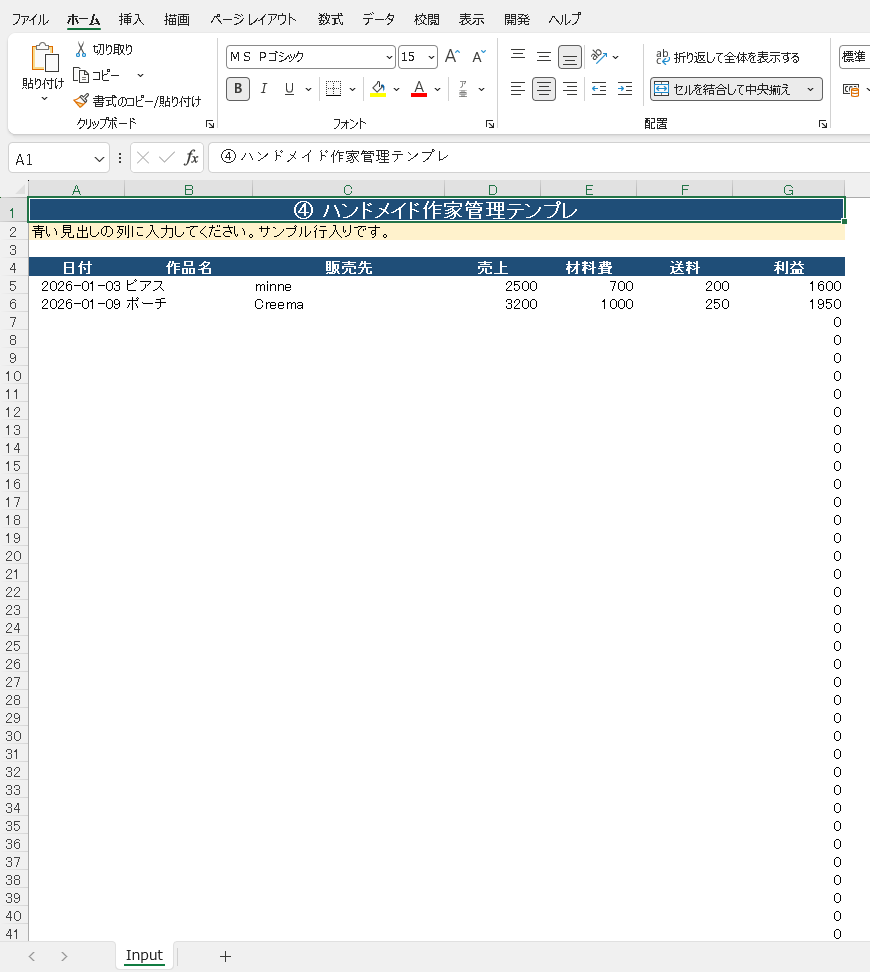The image size is (870, 972).
Task: Click the Paste (貼り付け) clipboard icon
Action: (45, 58)
